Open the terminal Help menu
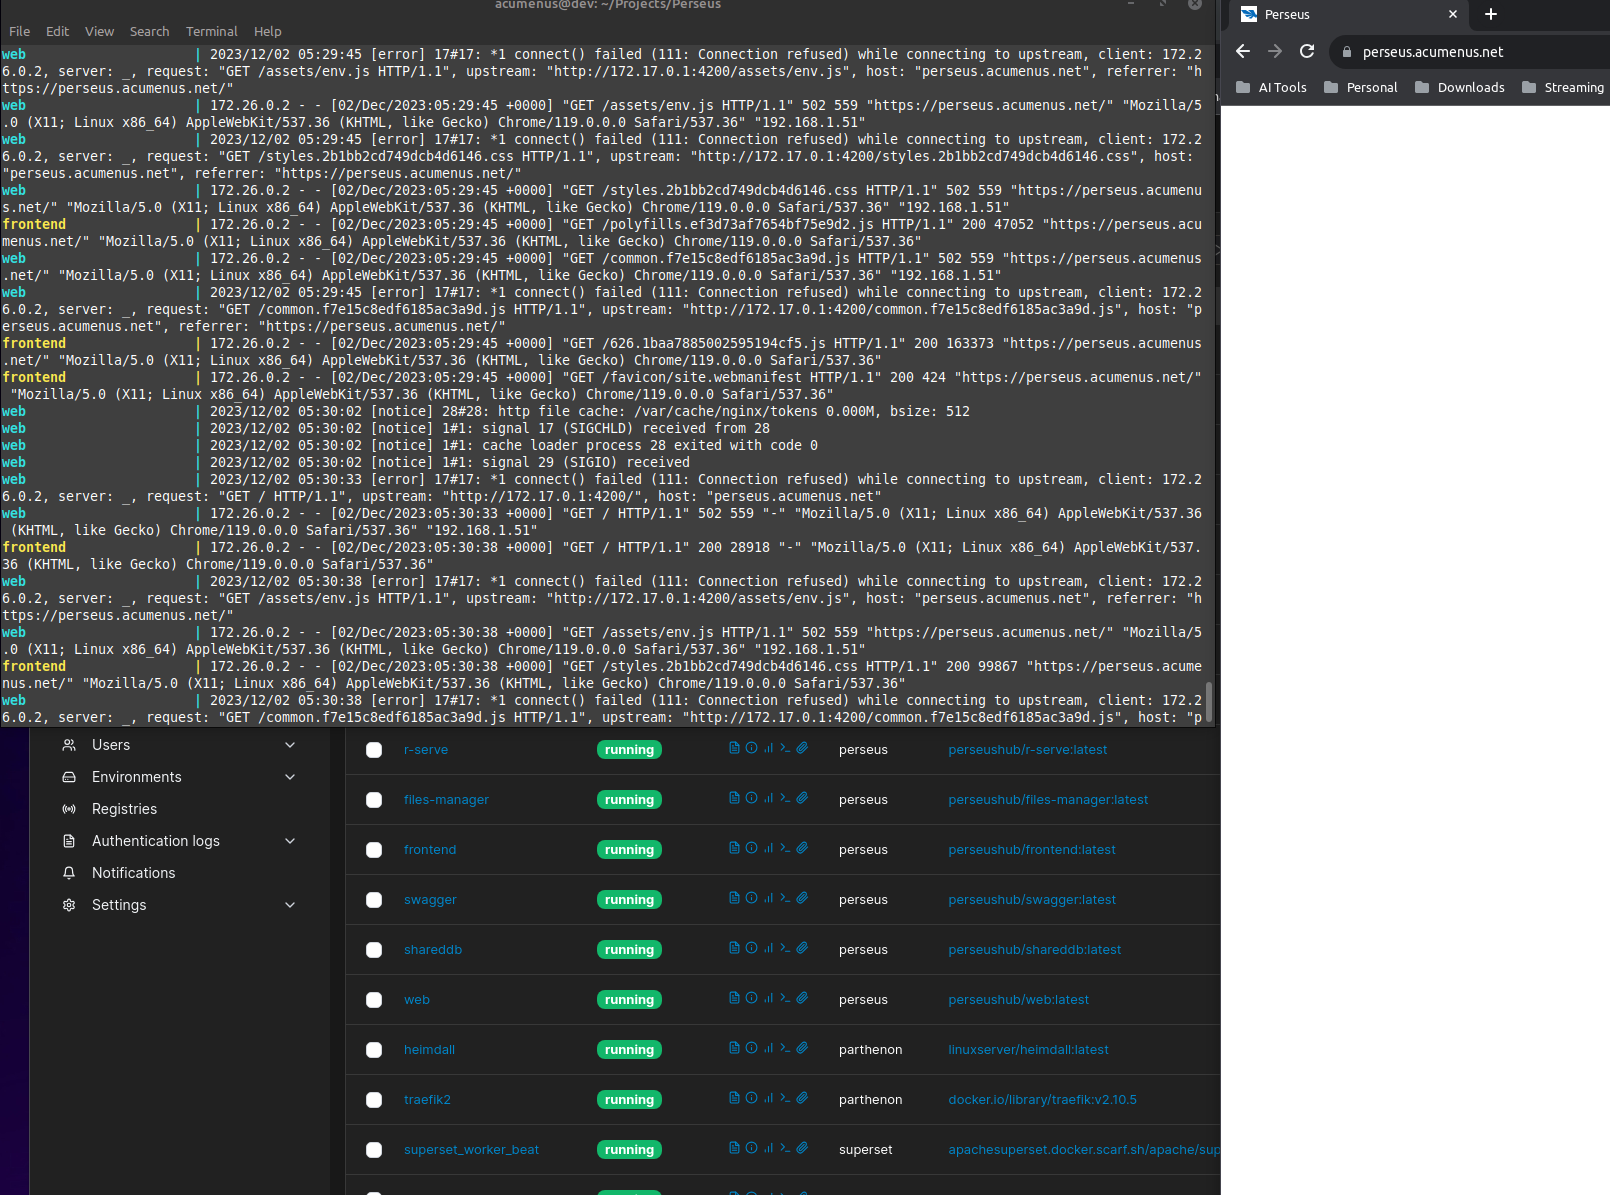 point(267,31)
